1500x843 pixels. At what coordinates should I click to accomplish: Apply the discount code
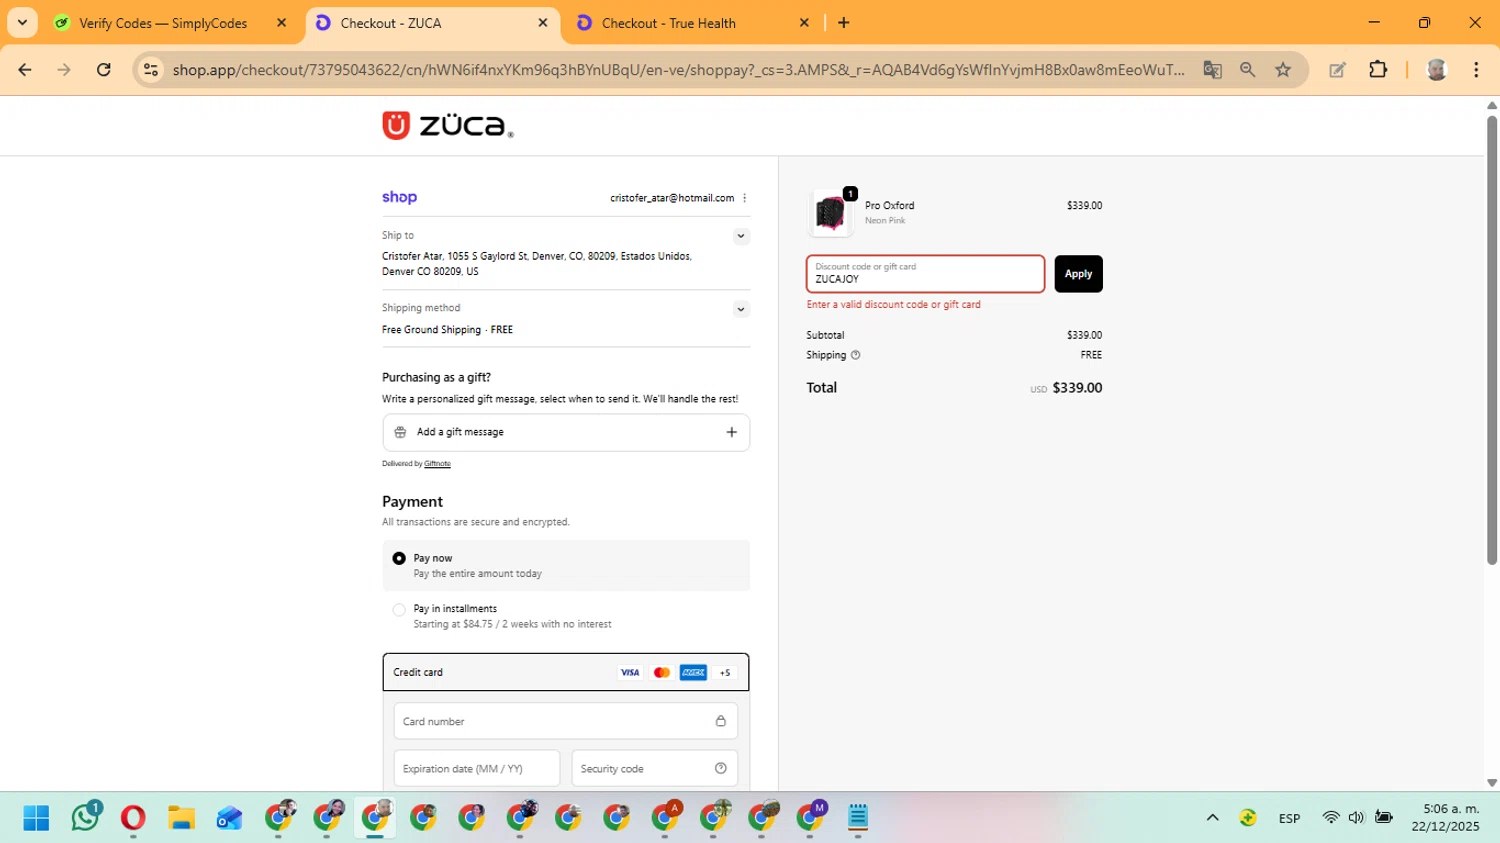click(1078, 274)
